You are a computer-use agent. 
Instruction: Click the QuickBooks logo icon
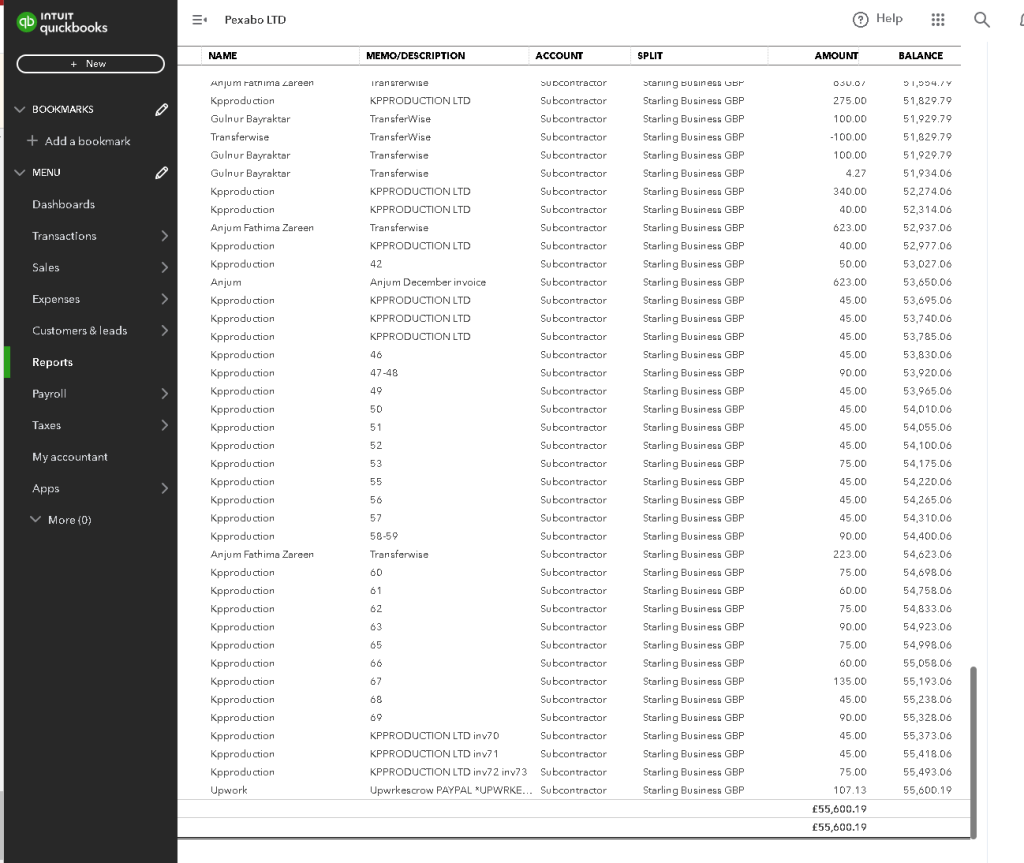pos(26,22)
